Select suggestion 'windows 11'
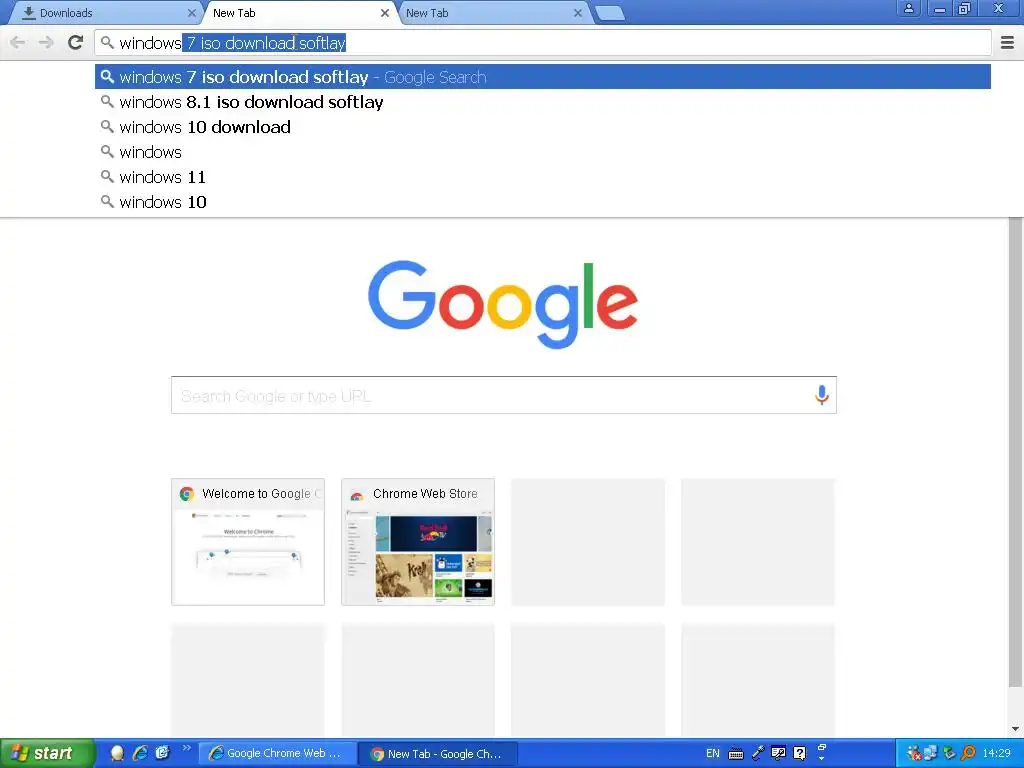Viewport: 1024px width, 768px height. tap(543, 177)
